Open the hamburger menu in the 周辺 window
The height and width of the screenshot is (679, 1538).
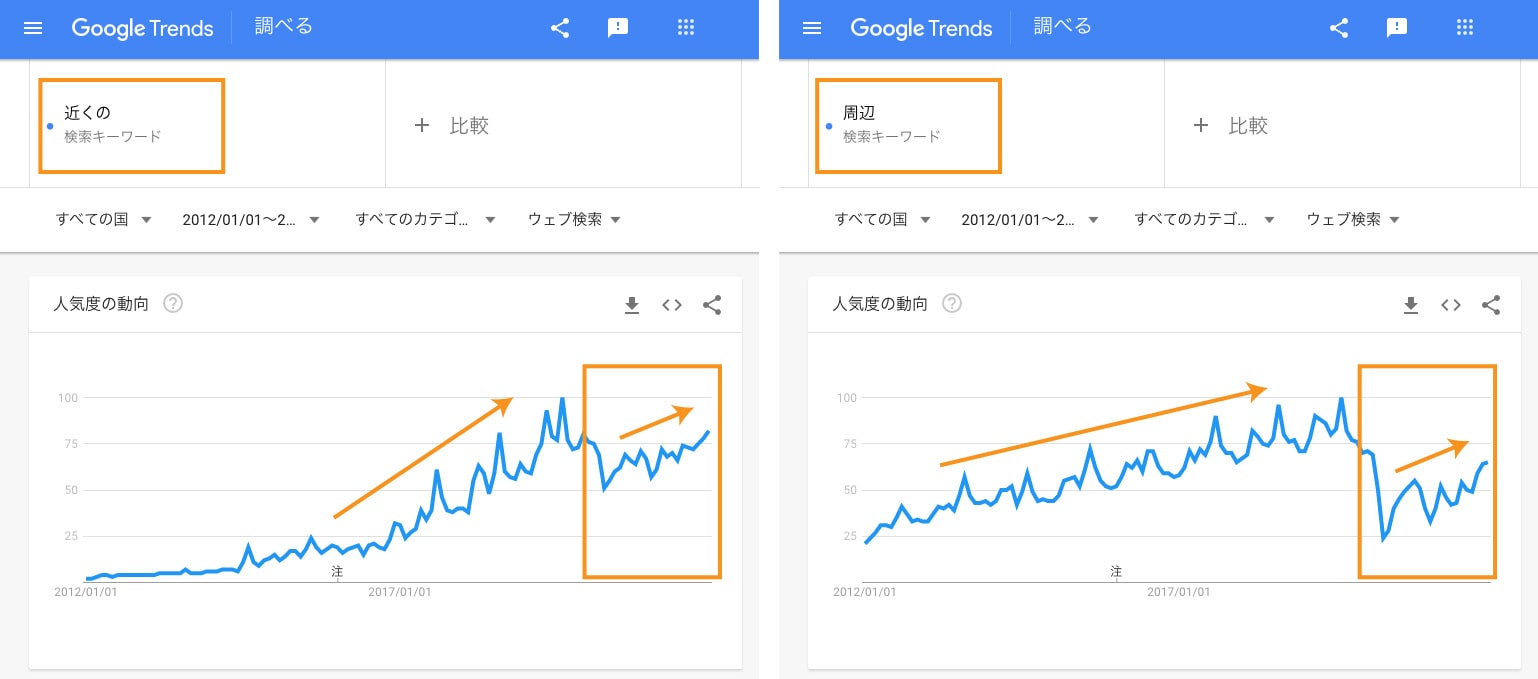[x=812, y=28]
